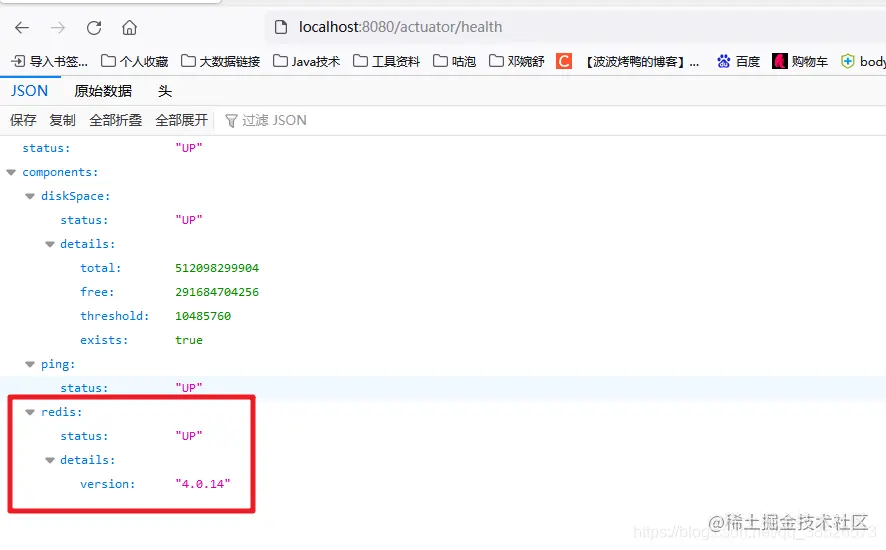Open the 邓婉舒 bookmark folder
This screenshot has width=886, height=550.
pyautogui.click(x=516, y=61)
